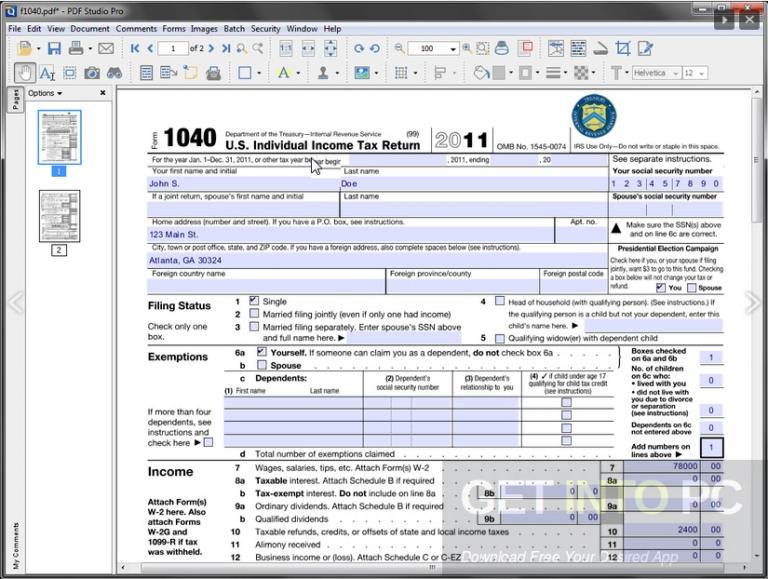Close the Pages panel with X
The height and width of the screenshot is (579, 768).
coord(103,93)
